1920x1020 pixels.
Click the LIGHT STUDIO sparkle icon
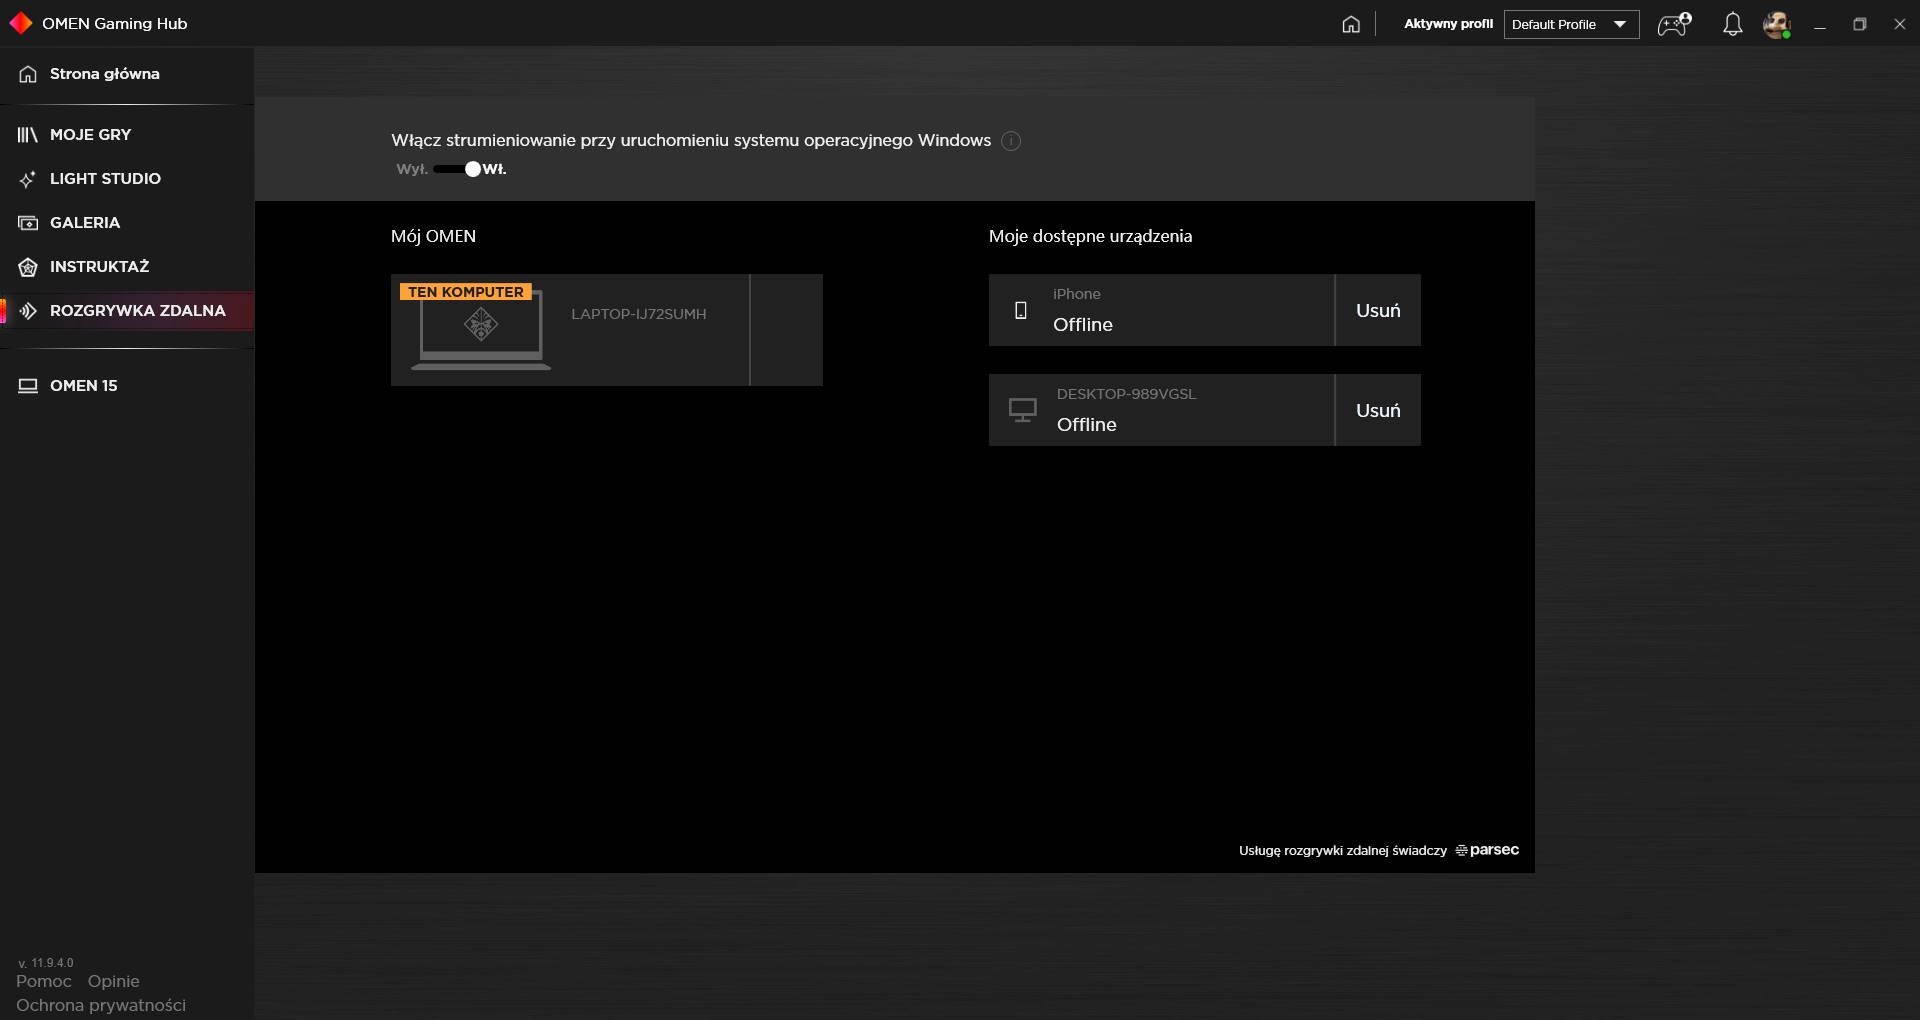click(x=28, y=179)
